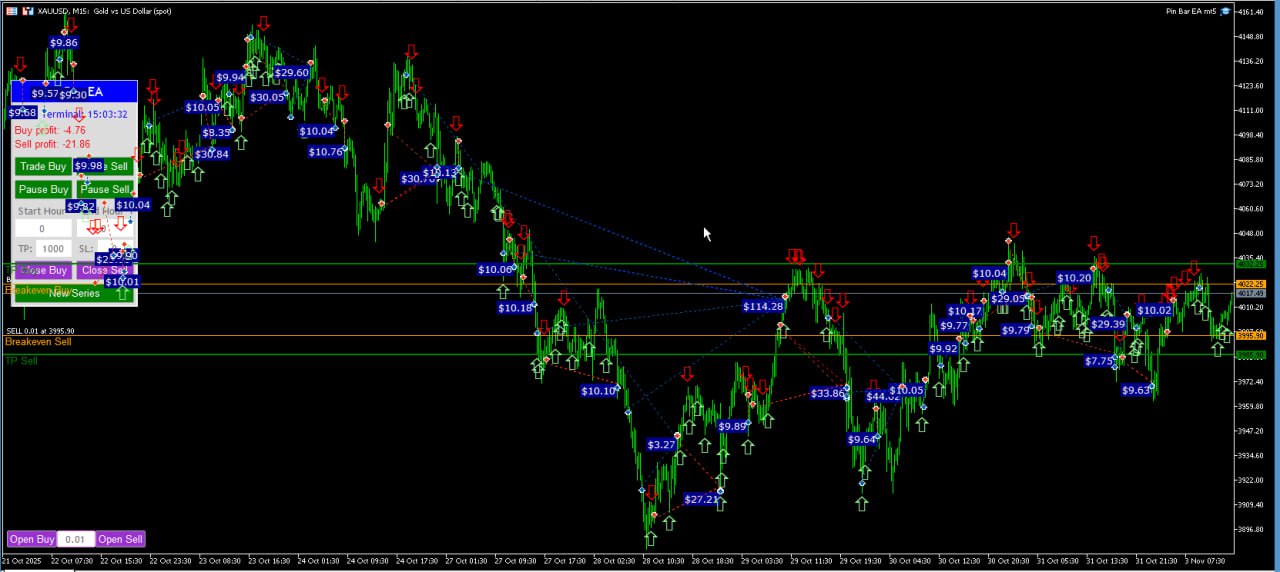Image resolution: width=1280 pixels, height=572 pixels.
Task: Select the $29.60 profit label
Action: [x=291, y=72]
